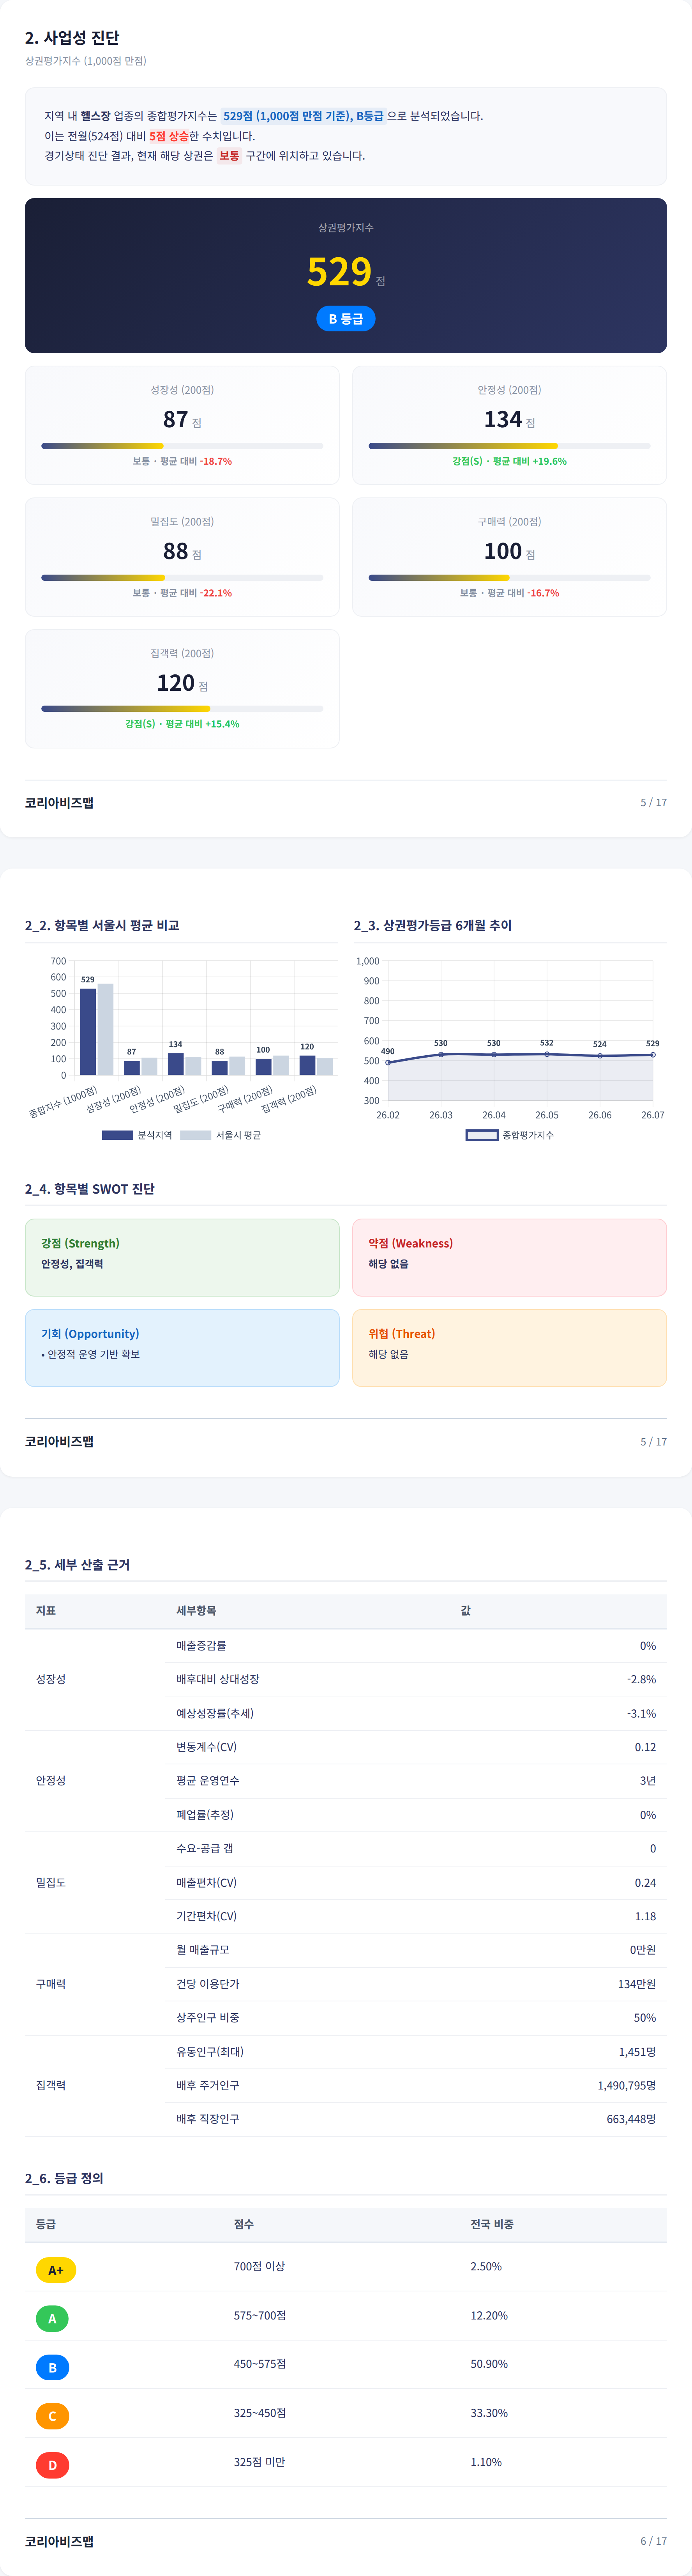Click the 밀집도 (200점) progress bar
This screenshot has width=692, height=2576.
tap(182, 578)
